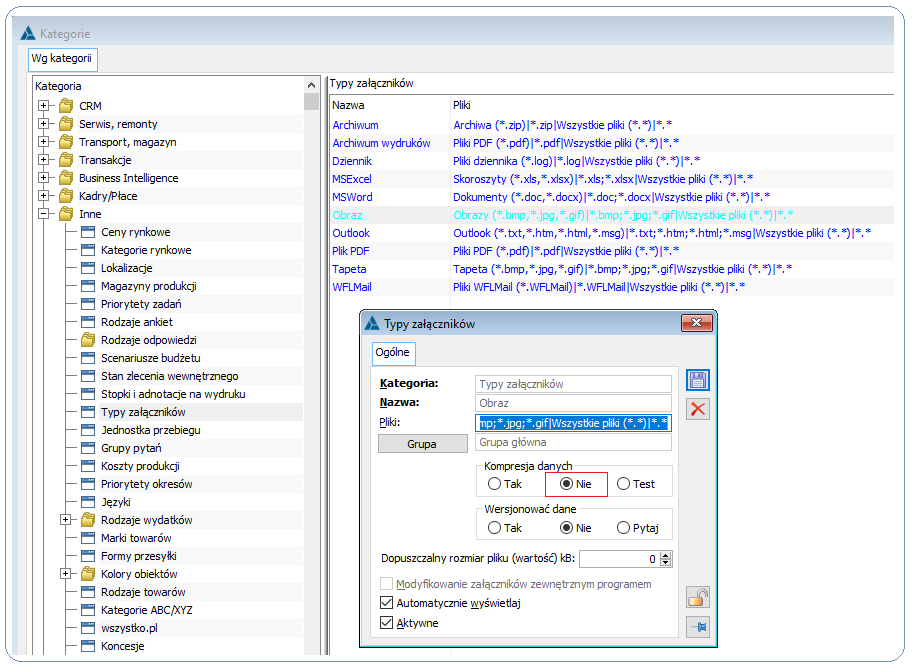Click the Koncesje item icon

coord(88,646)
